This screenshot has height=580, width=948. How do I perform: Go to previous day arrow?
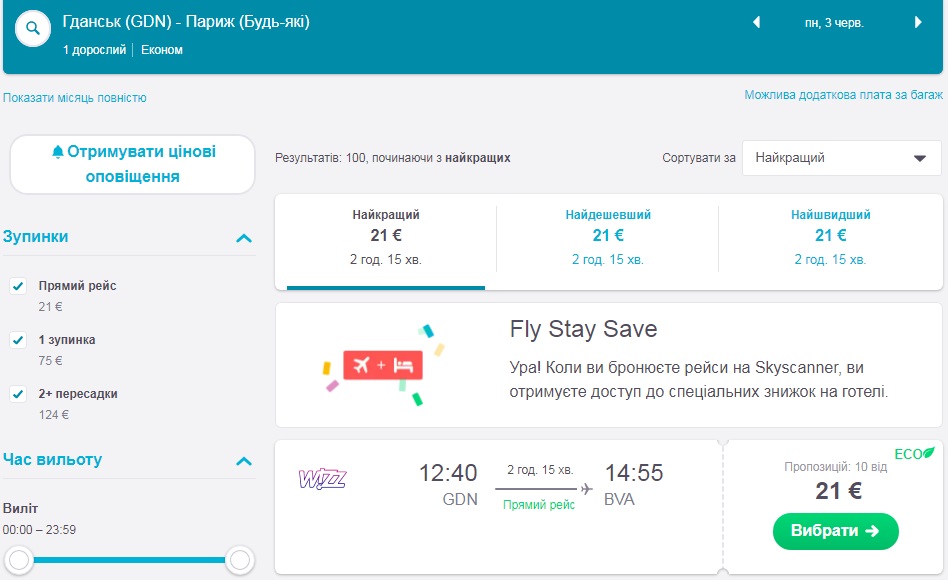click(x=756, y=23)
